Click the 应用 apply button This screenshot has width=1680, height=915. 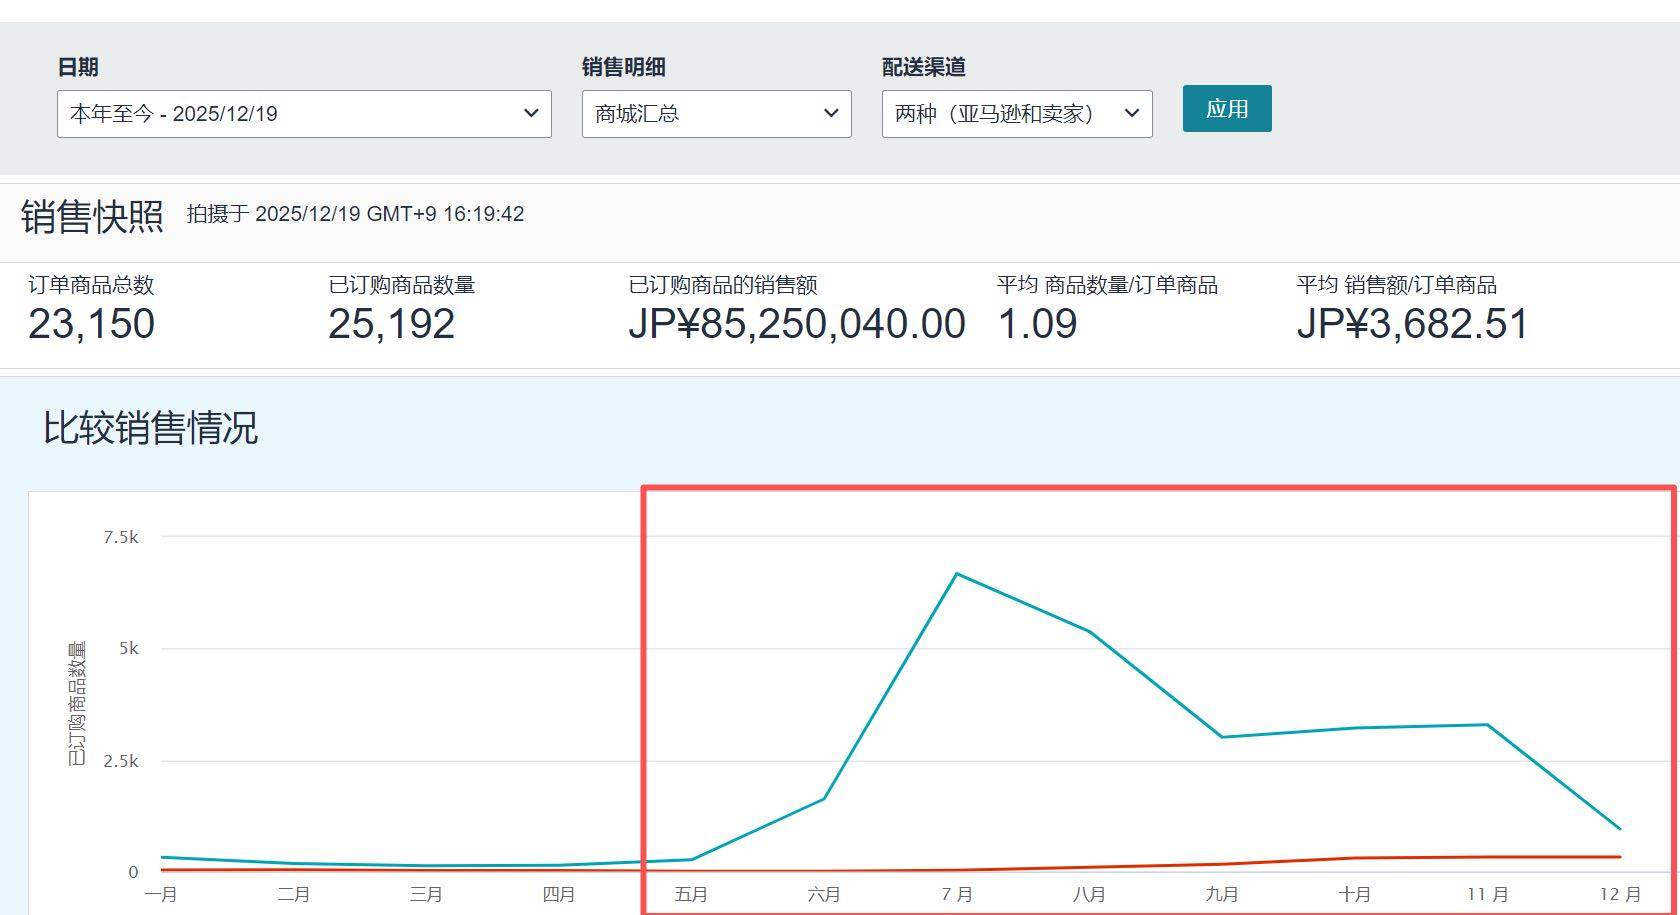tap(1226, 109)
